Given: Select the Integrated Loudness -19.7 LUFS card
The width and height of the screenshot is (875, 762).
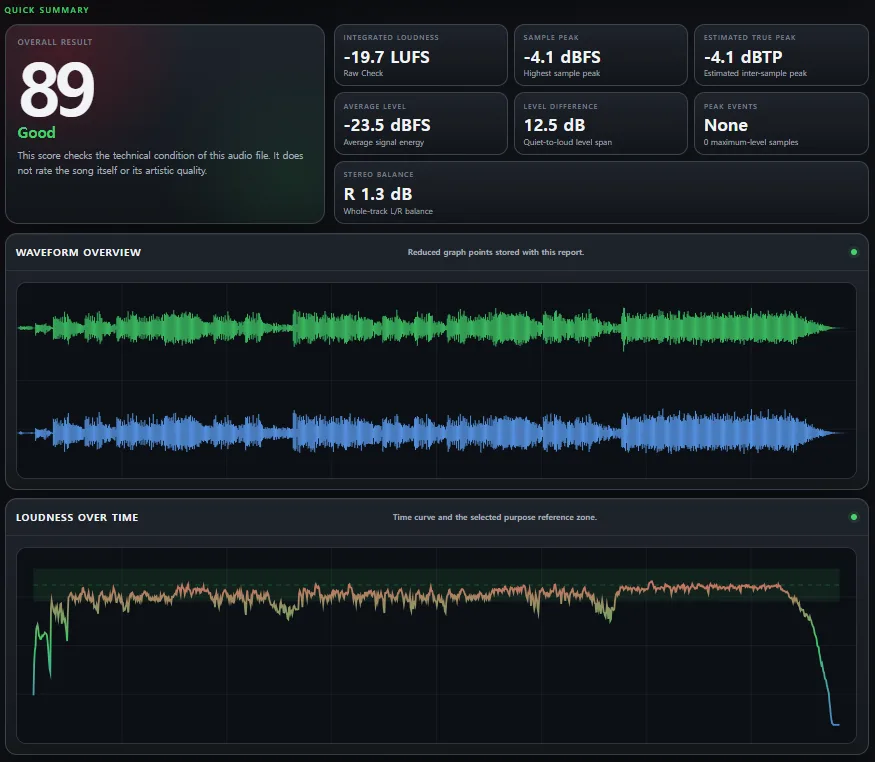Looking at the screenshot, I should tap(421, 55).
